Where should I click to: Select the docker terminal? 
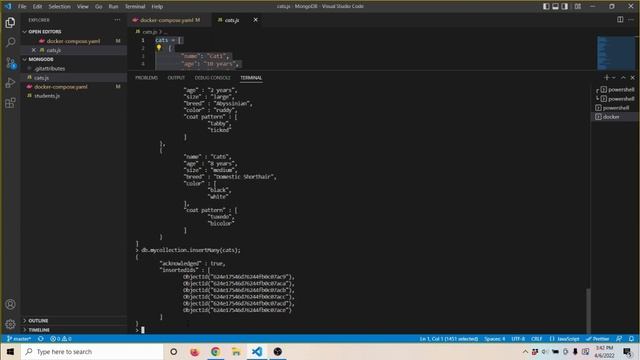pos(615,117)
